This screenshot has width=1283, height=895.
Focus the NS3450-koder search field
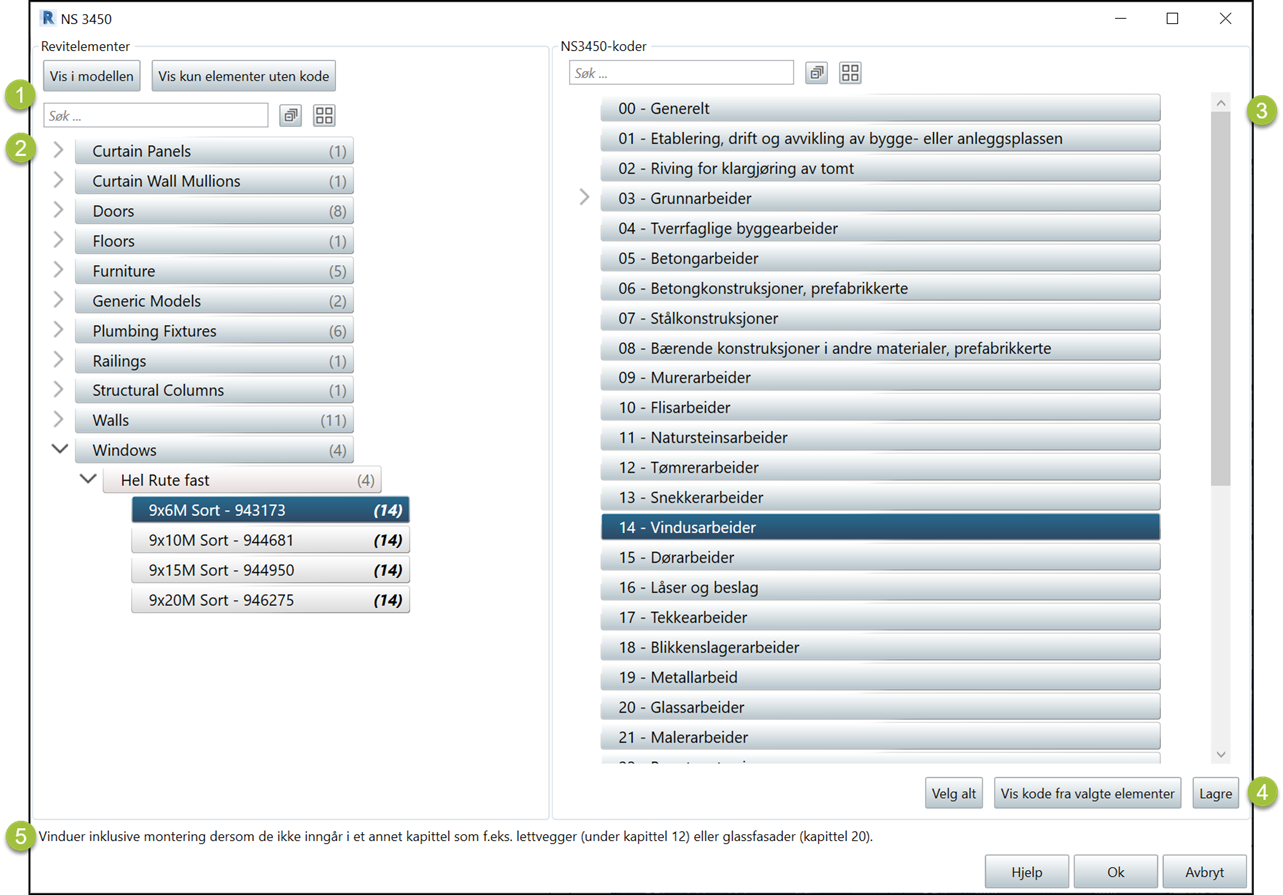pos(682,73)
